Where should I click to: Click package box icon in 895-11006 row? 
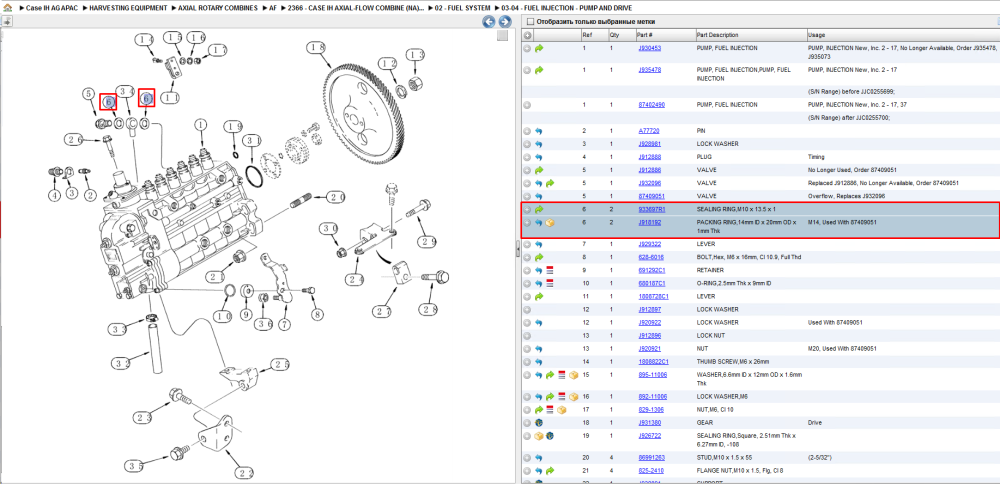573,375
